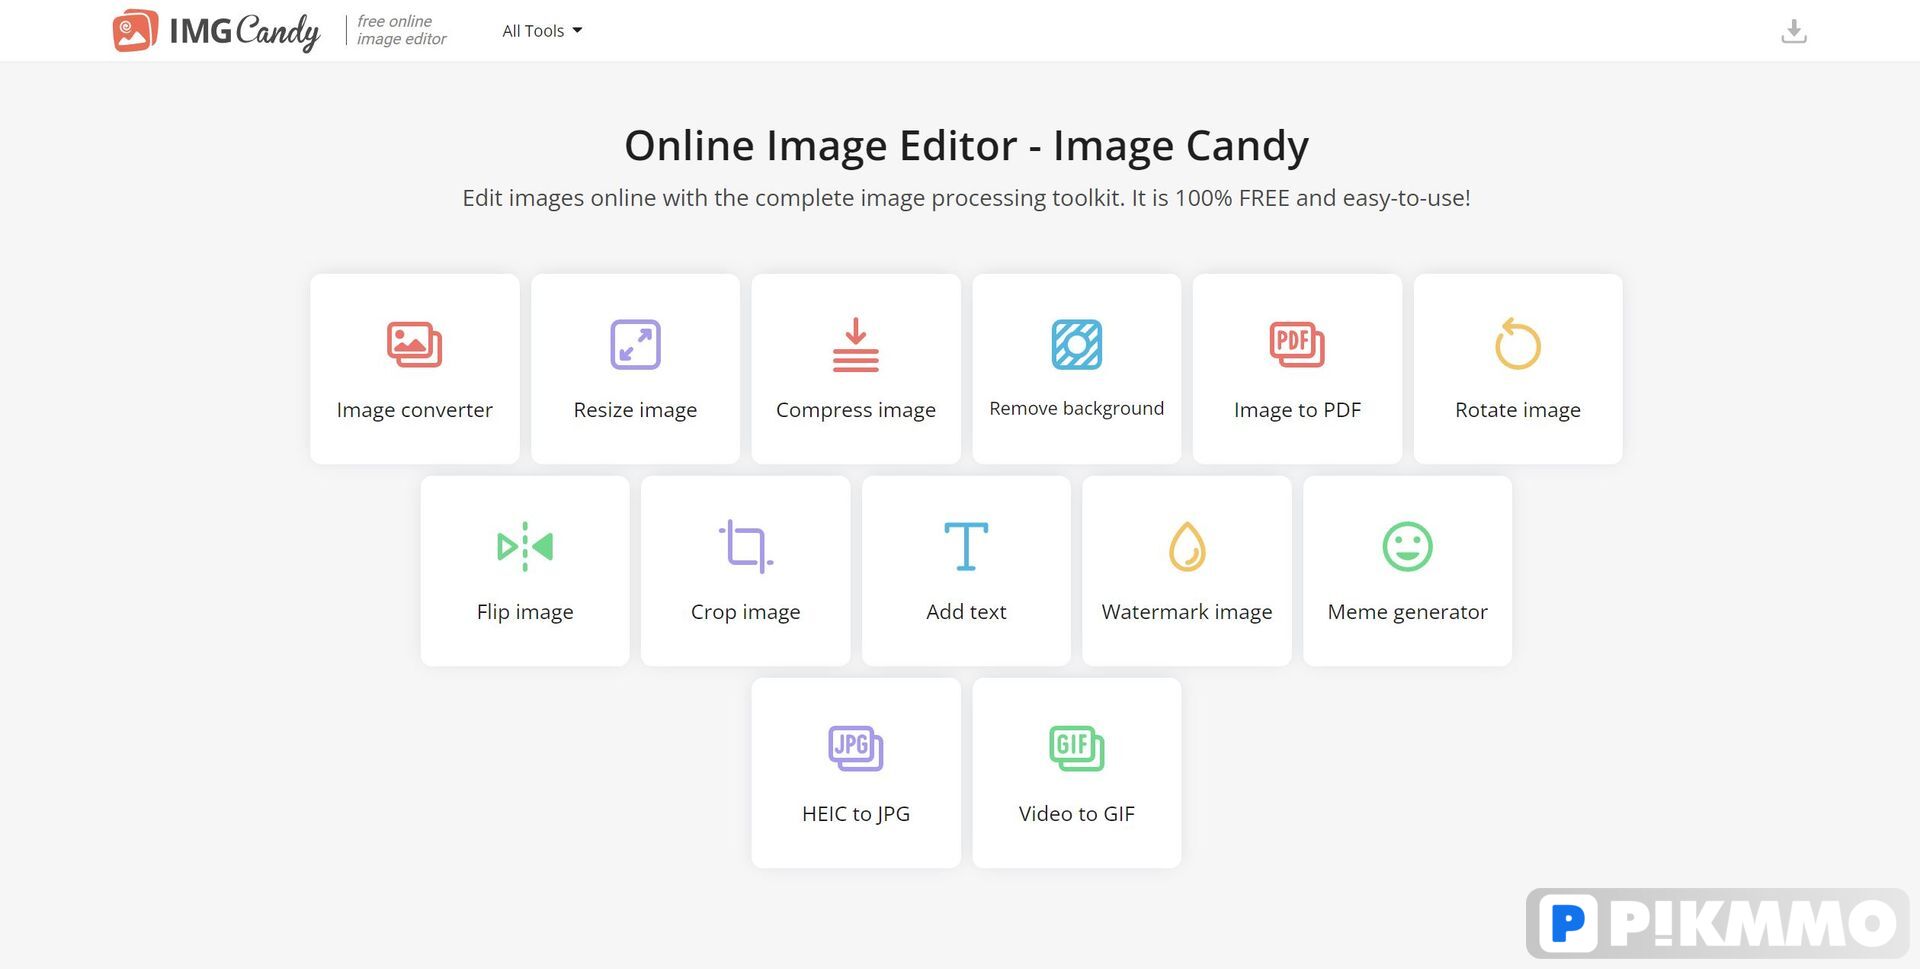Screen dimensions: 1920x969
Task: Select the Compress image label
Action: tap(856, 410)
